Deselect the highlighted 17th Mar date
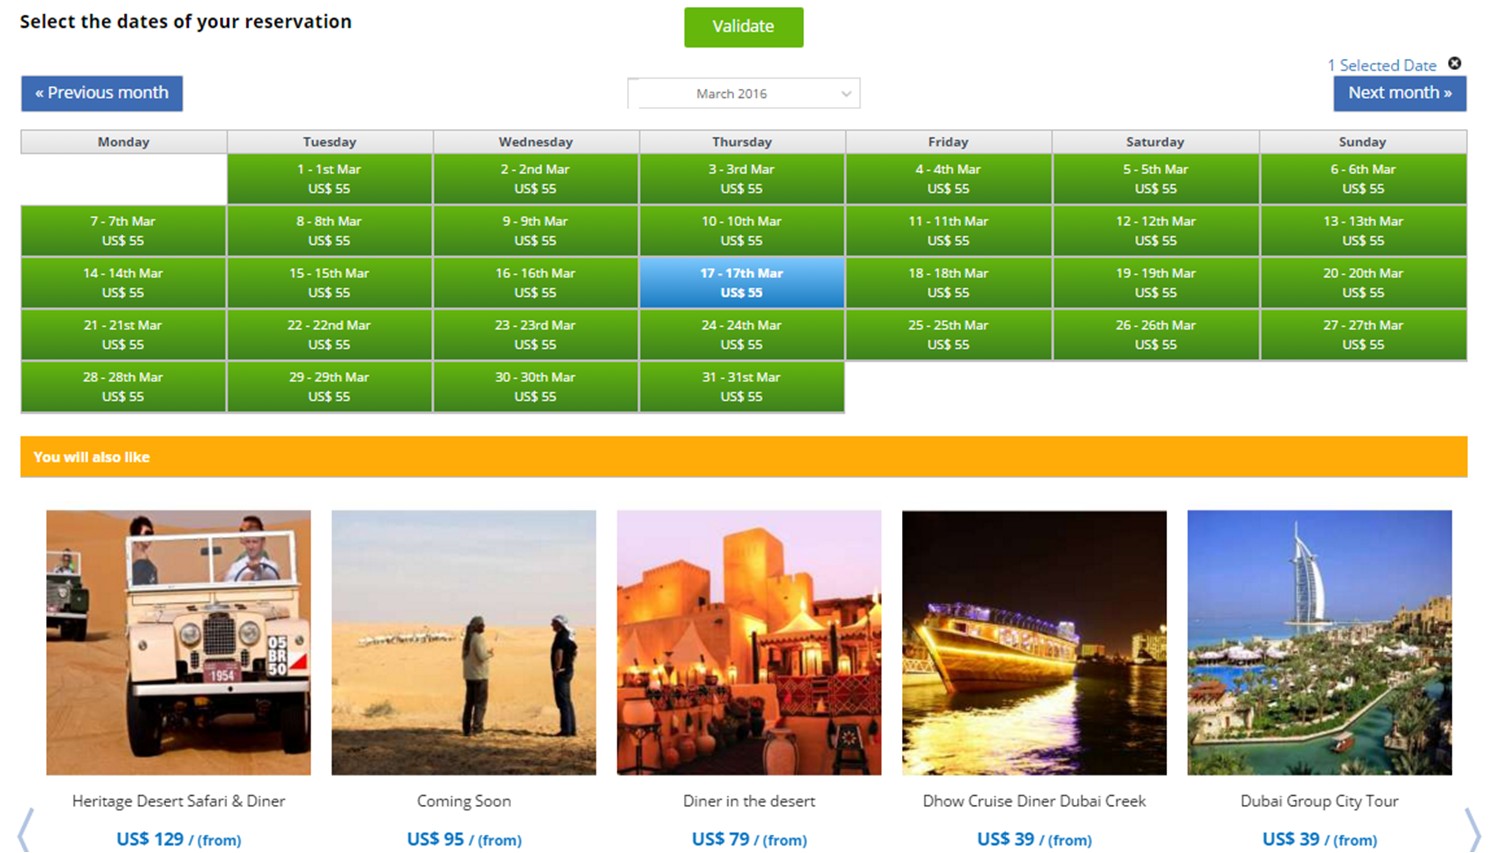Image resolution: width=1502 pixels, height=853 pixels. click(x=742, y=283)
